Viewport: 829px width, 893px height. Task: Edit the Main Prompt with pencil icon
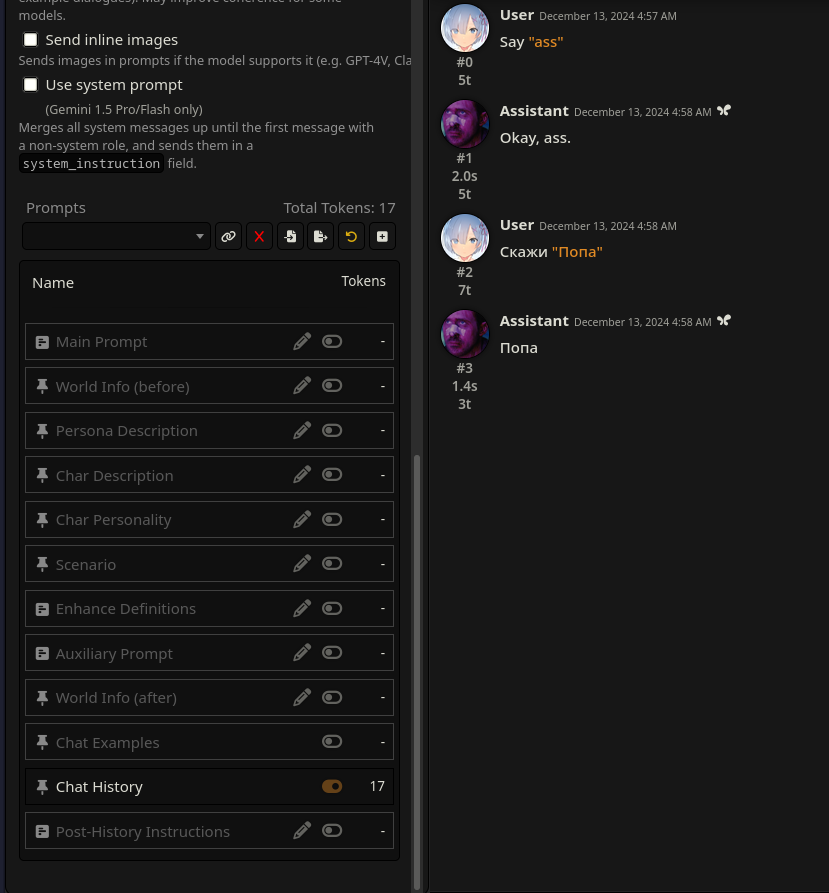pyautogui.click(x=302, y=342)
